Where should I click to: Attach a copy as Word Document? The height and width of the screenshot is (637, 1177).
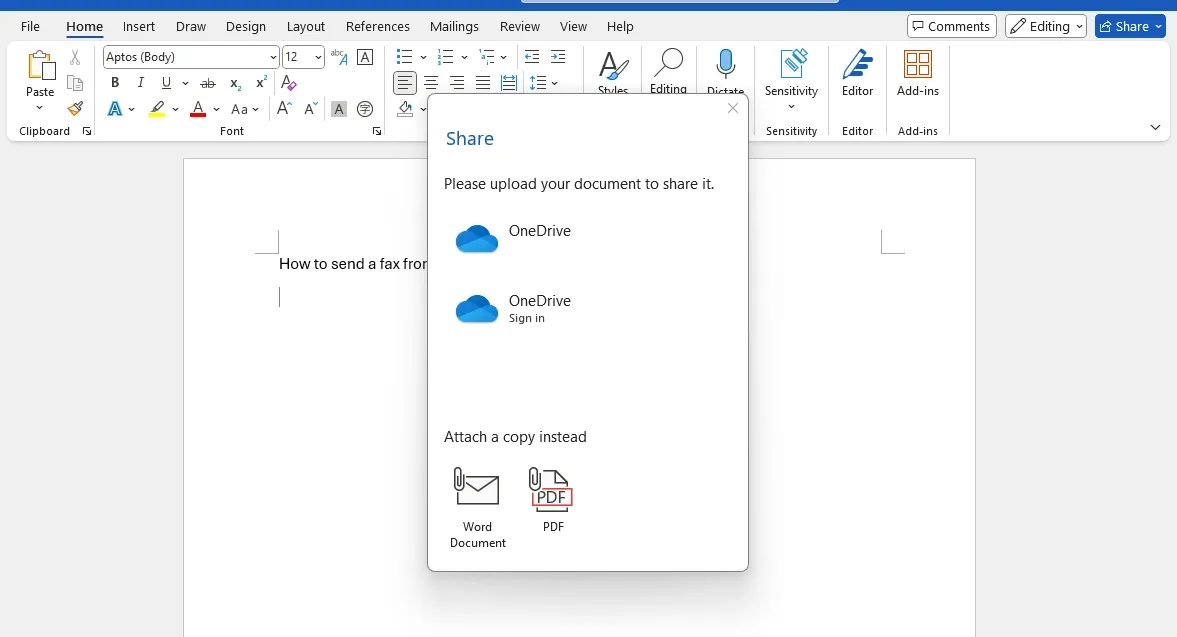[477, 507]
